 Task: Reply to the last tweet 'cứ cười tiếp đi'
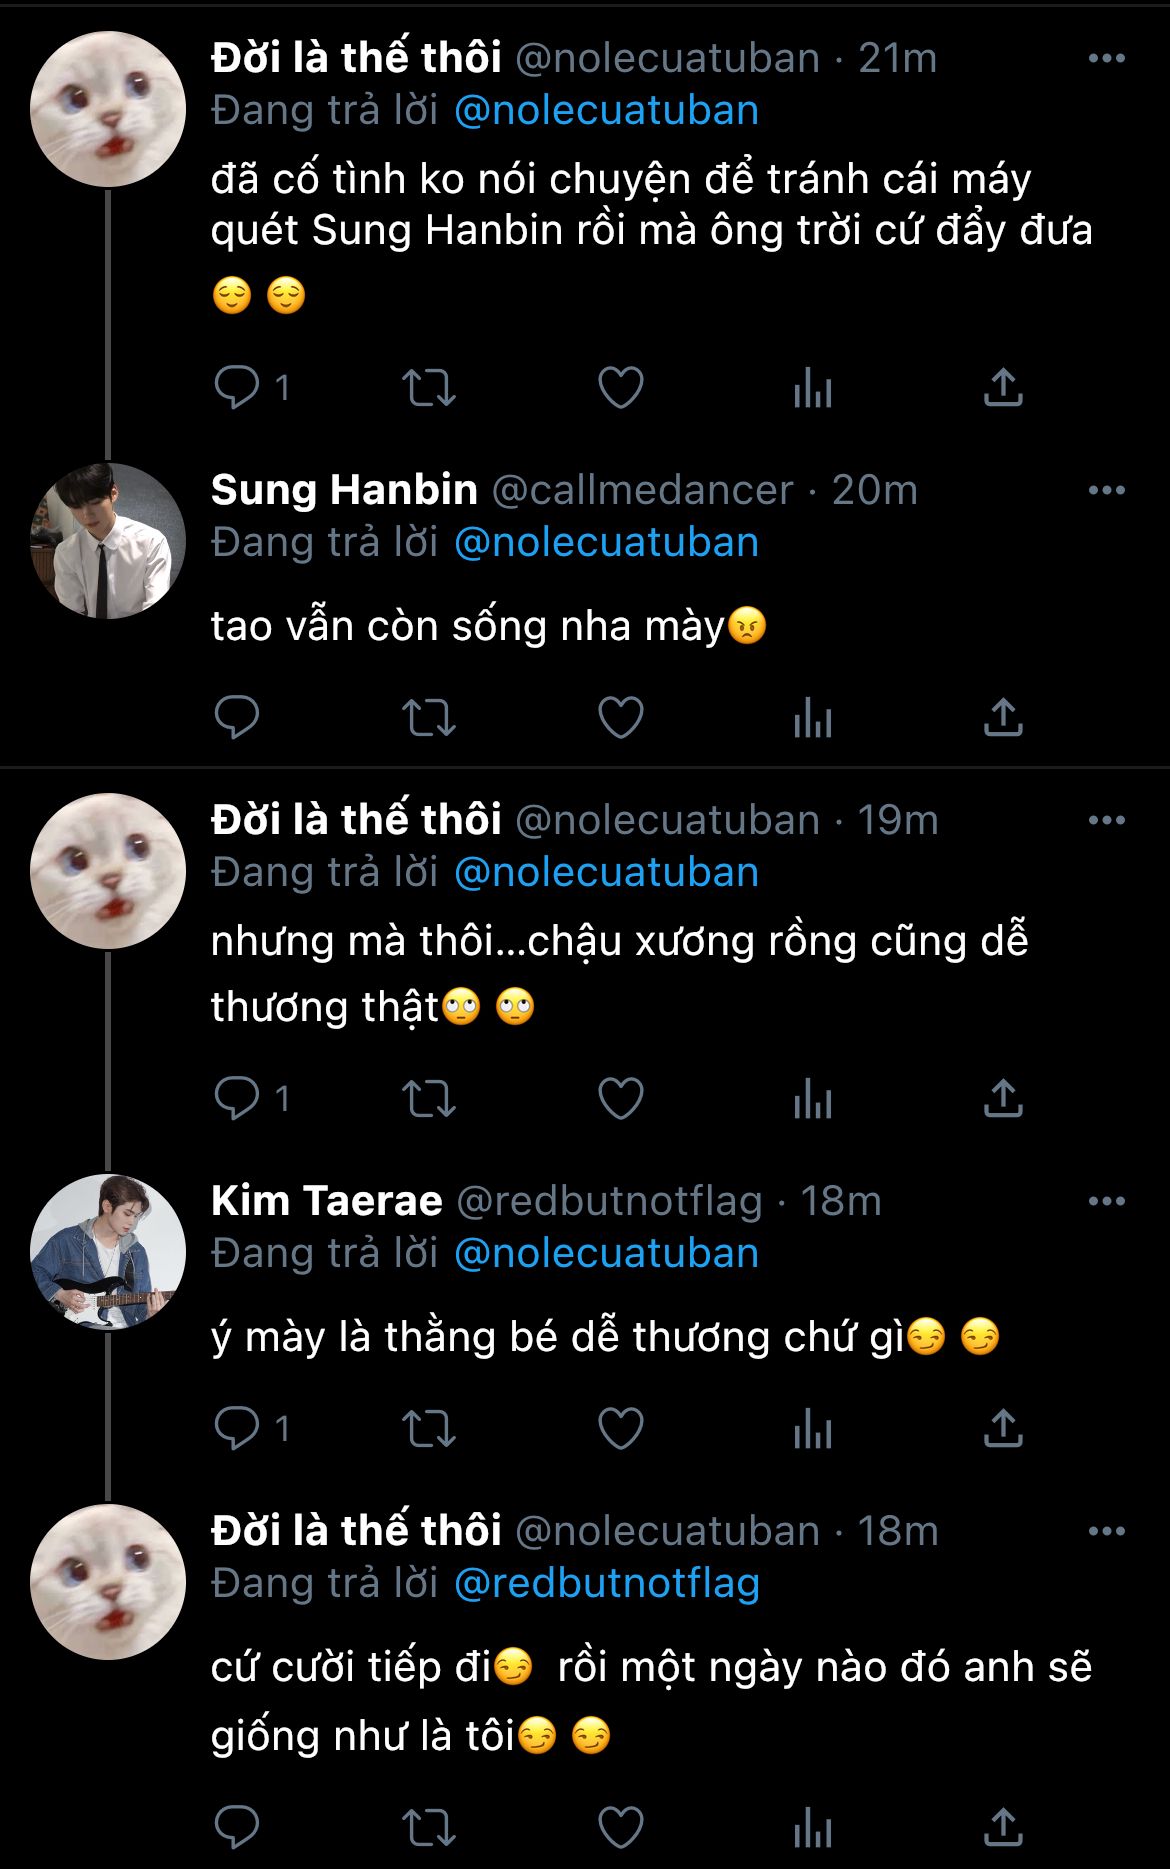[x=237, y=1827]
